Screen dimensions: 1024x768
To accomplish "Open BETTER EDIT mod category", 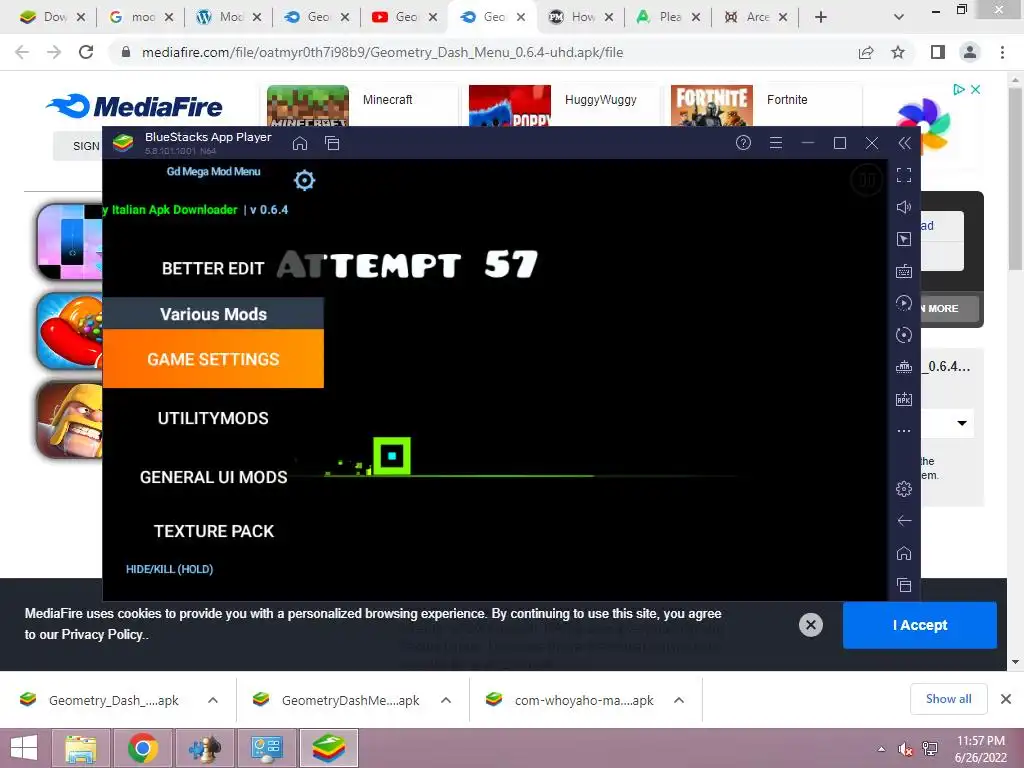I will point(213,268).
